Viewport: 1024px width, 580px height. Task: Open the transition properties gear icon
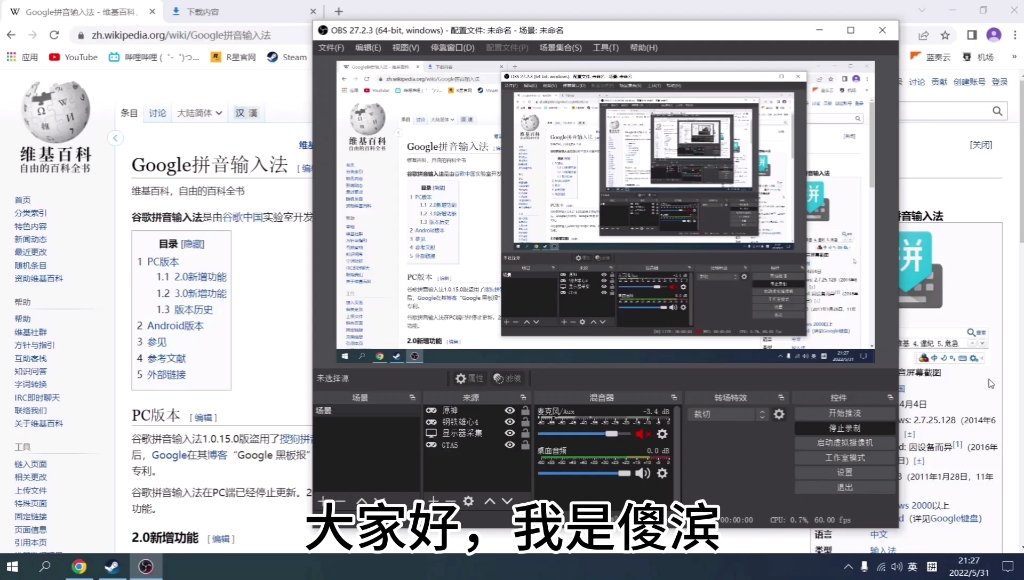[x=779, y=414]
